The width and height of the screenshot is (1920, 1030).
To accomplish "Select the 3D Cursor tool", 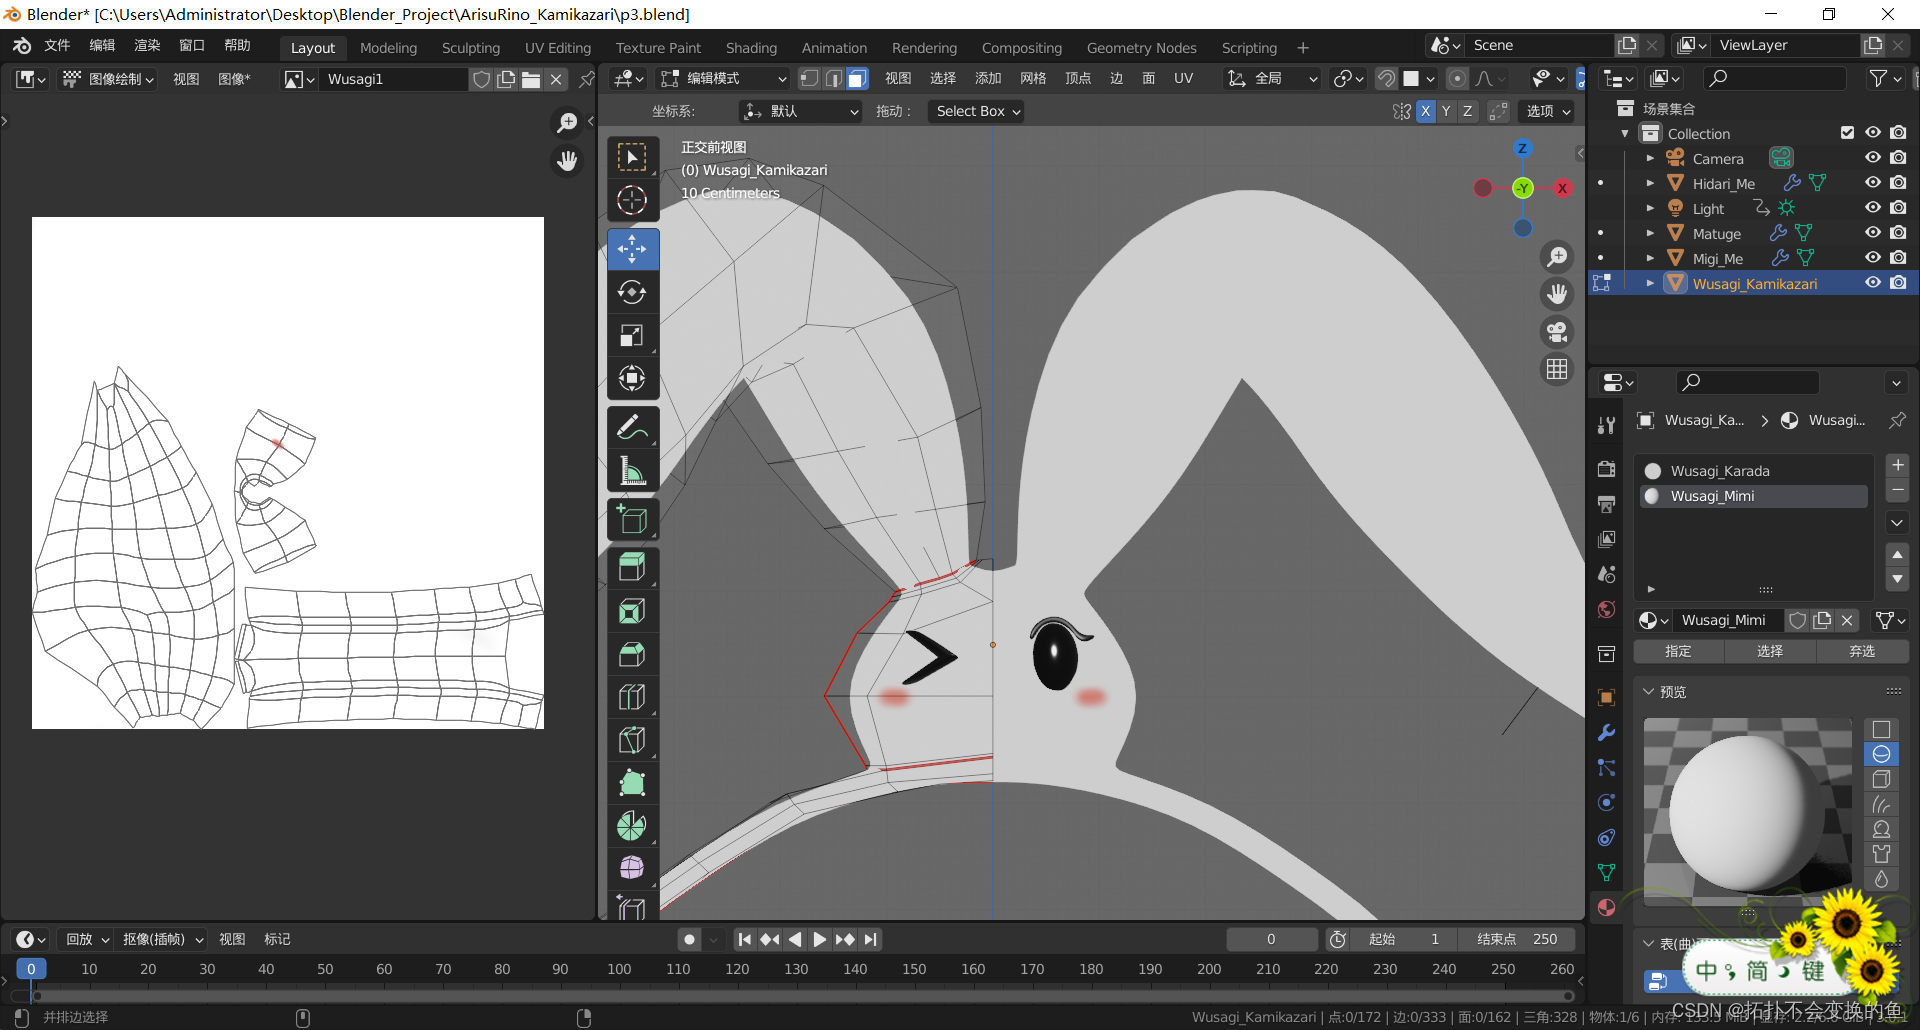I will tap(632, 200).
